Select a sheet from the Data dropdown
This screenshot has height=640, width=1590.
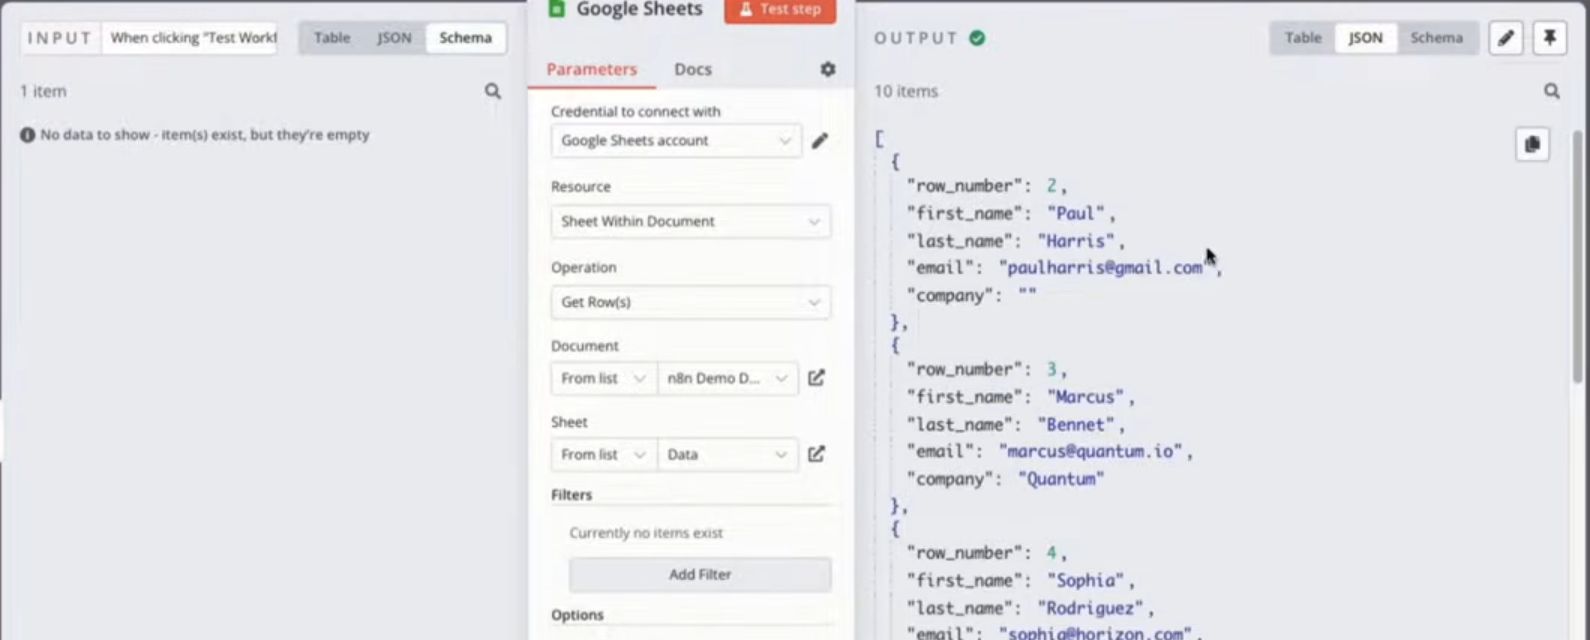coord(728,454)
